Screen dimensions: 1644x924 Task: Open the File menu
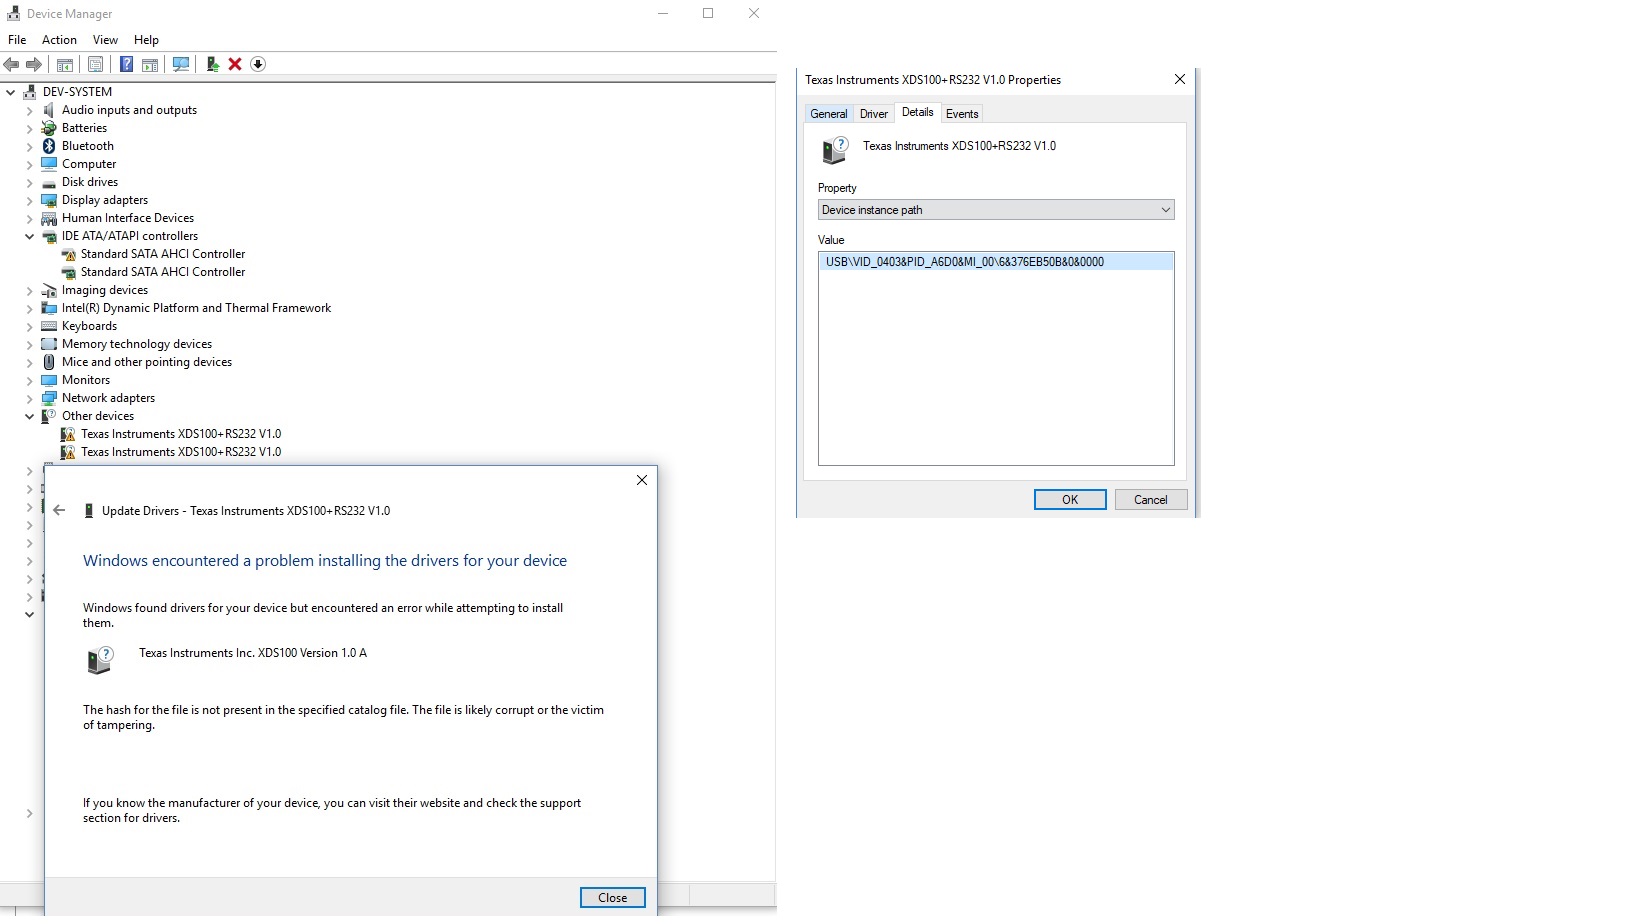17,40
